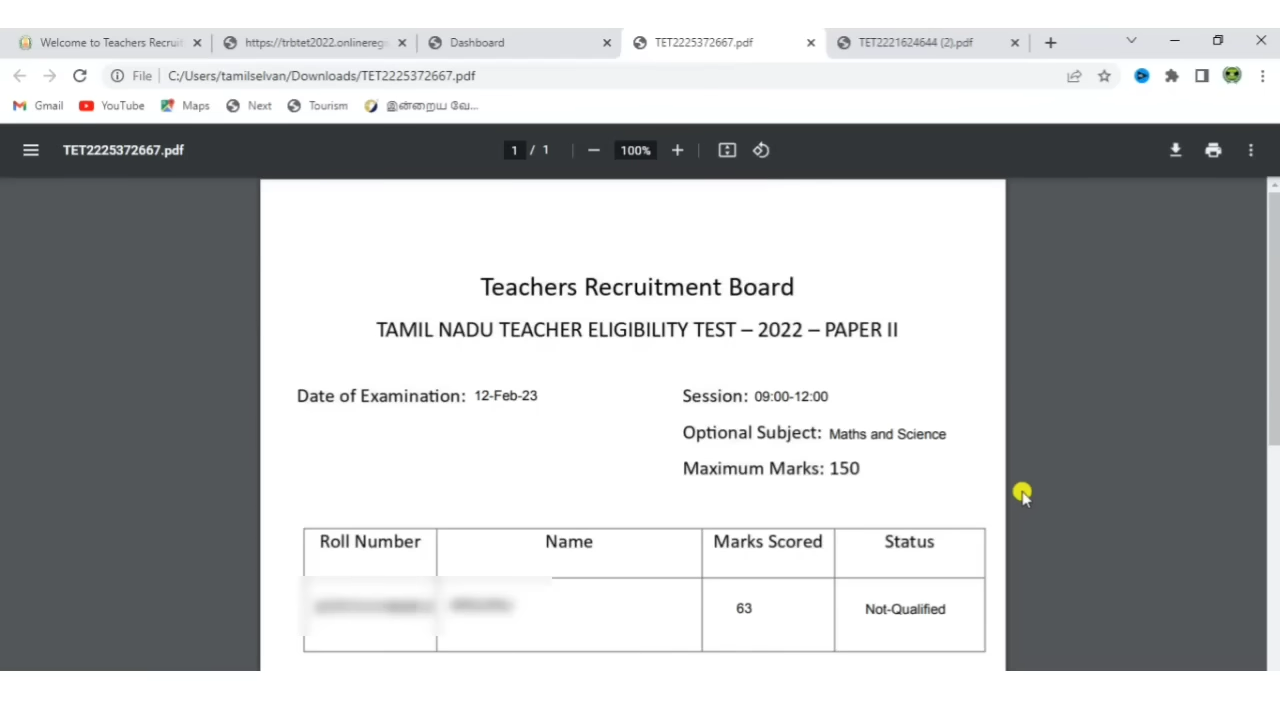
Task: Open the Next bookmark
Action: click(x=249, y=106)
